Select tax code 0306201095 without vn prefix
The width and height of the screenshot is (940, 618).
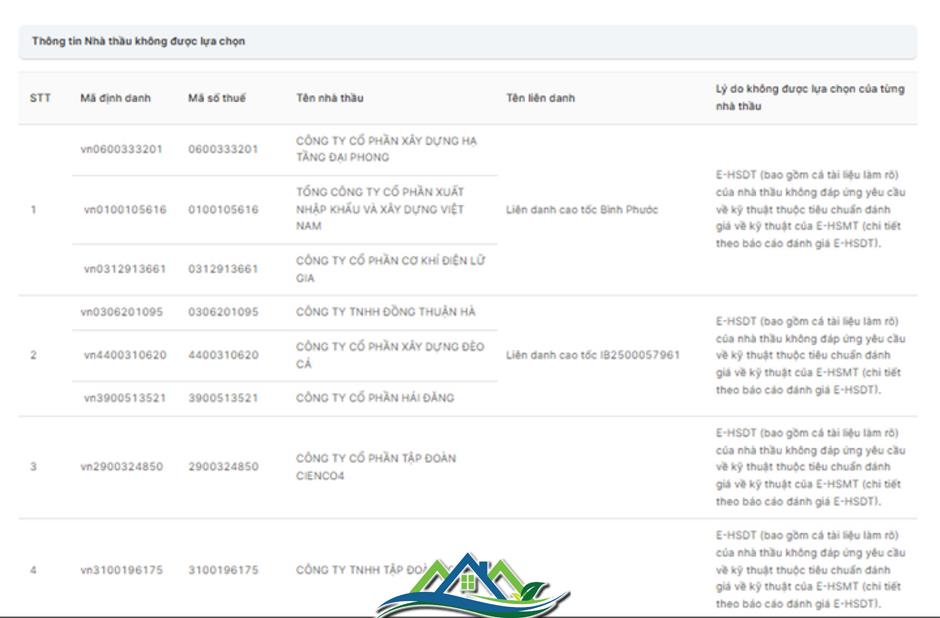coord(223,312)
